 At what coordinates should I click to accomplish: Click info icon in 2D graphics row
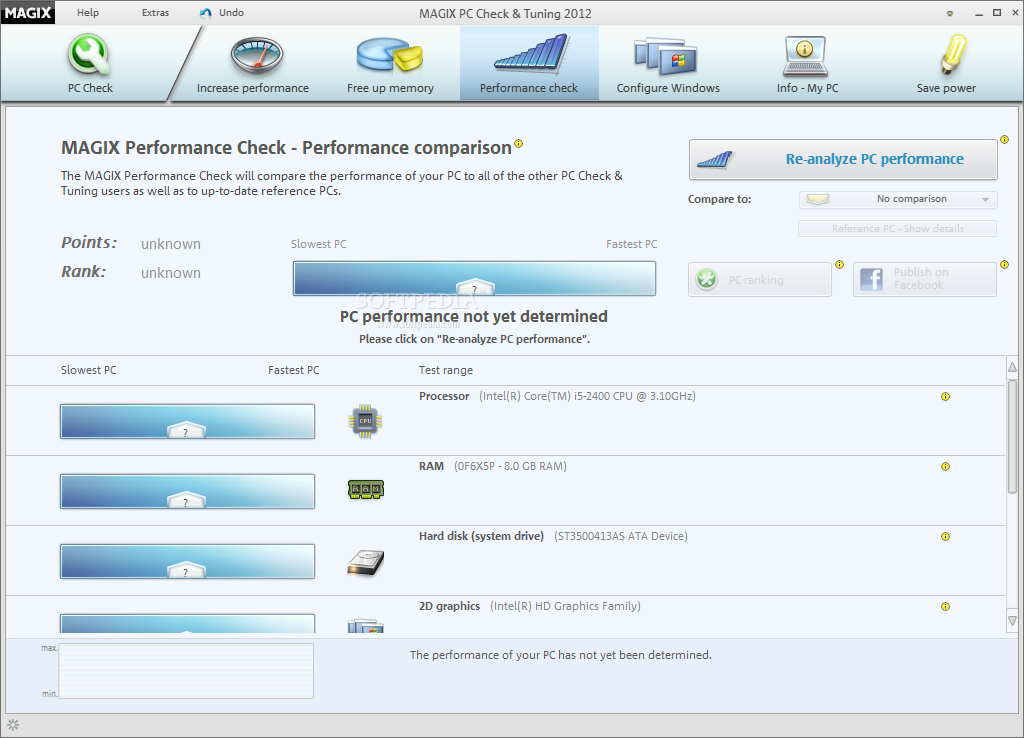945,606
